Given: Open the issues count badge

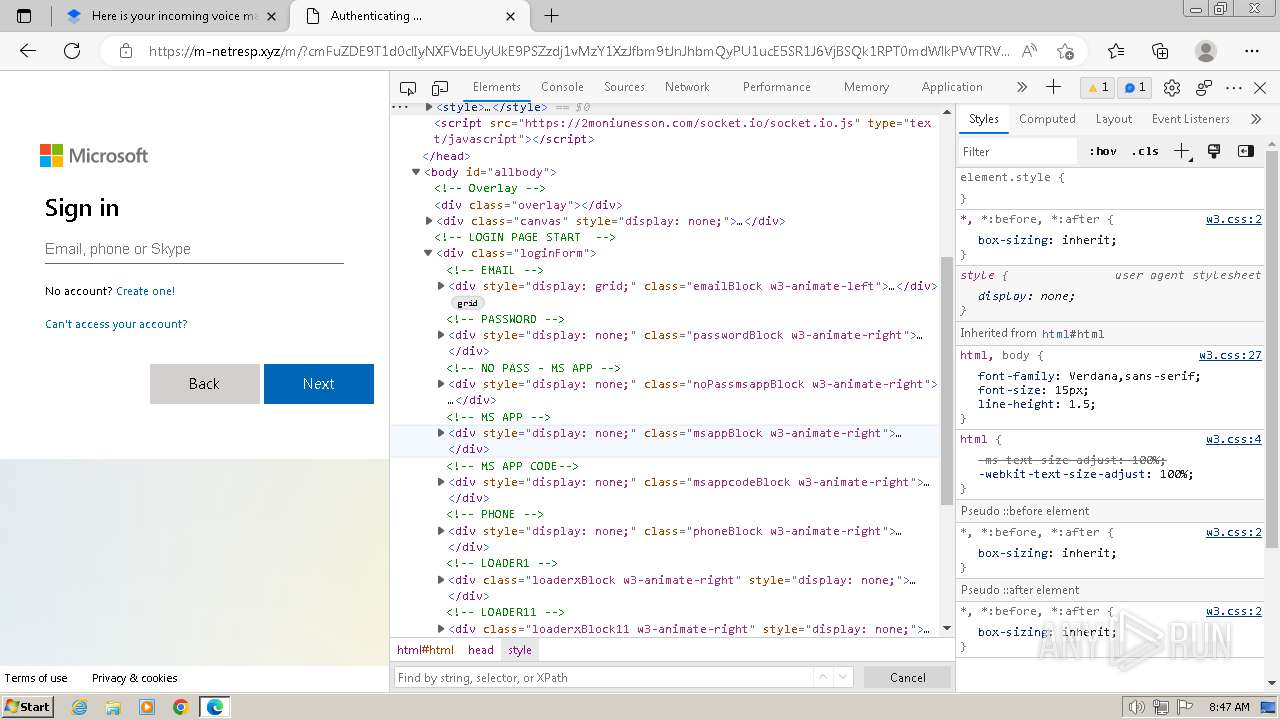Looking at the screenshot, I should (1135, 87).
